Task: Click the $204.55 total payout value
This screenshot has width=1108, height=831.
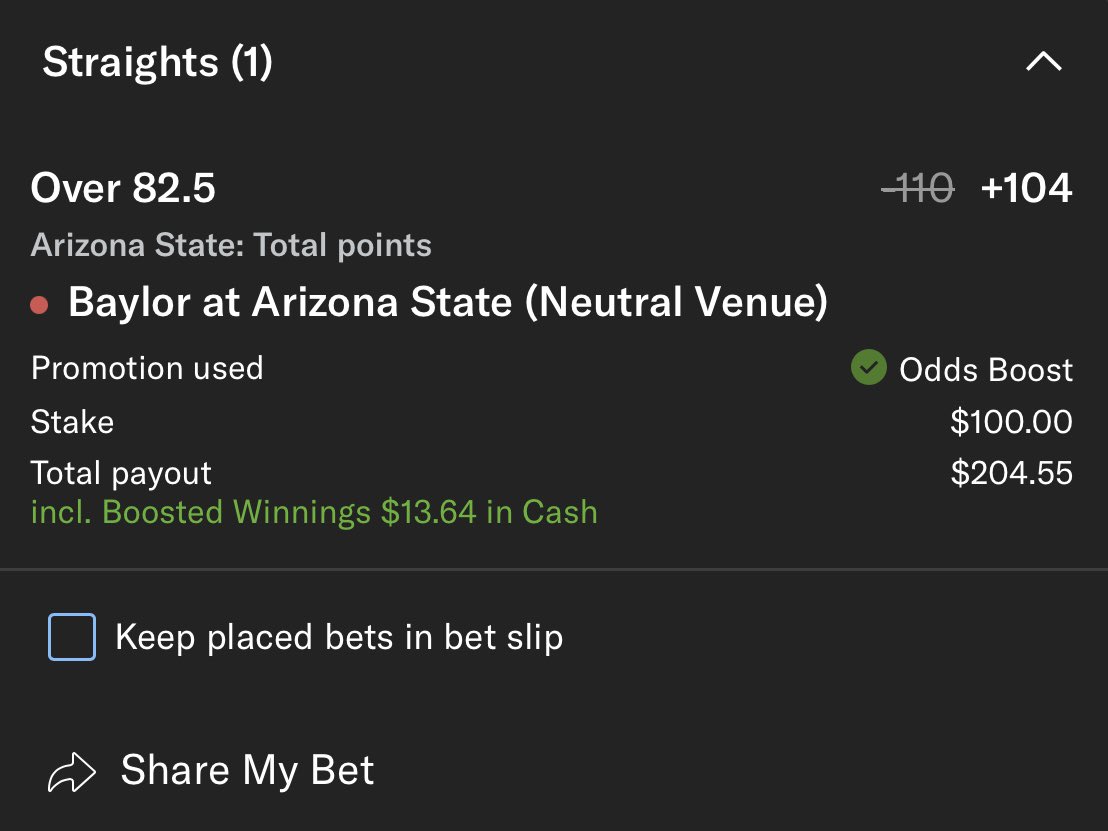Action: 1011,473
